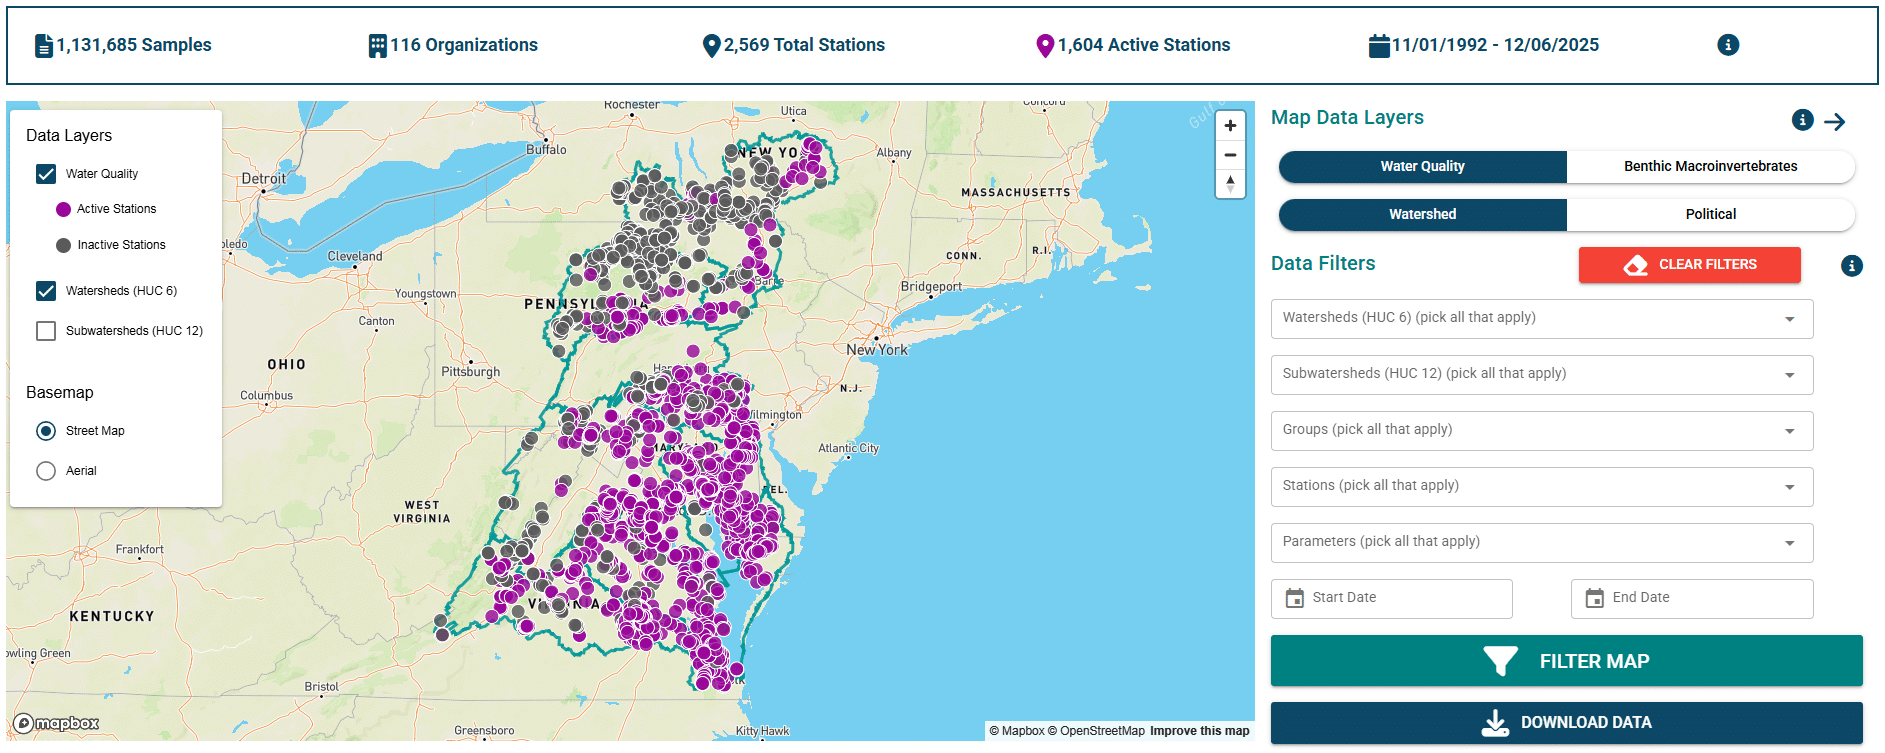Screen dimensions: 1885x753
Task: Uncheck the Water Quality layer checkbox
Action: click(x=46, y=174)
